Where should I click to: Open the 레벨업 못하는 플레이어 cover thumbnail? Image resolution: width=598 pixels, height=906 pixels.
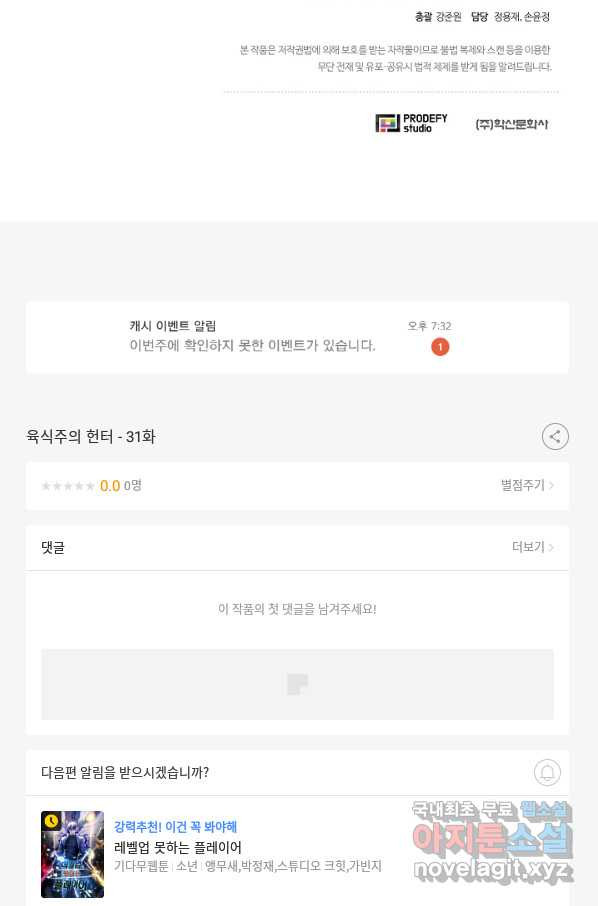tap(72, 854)
